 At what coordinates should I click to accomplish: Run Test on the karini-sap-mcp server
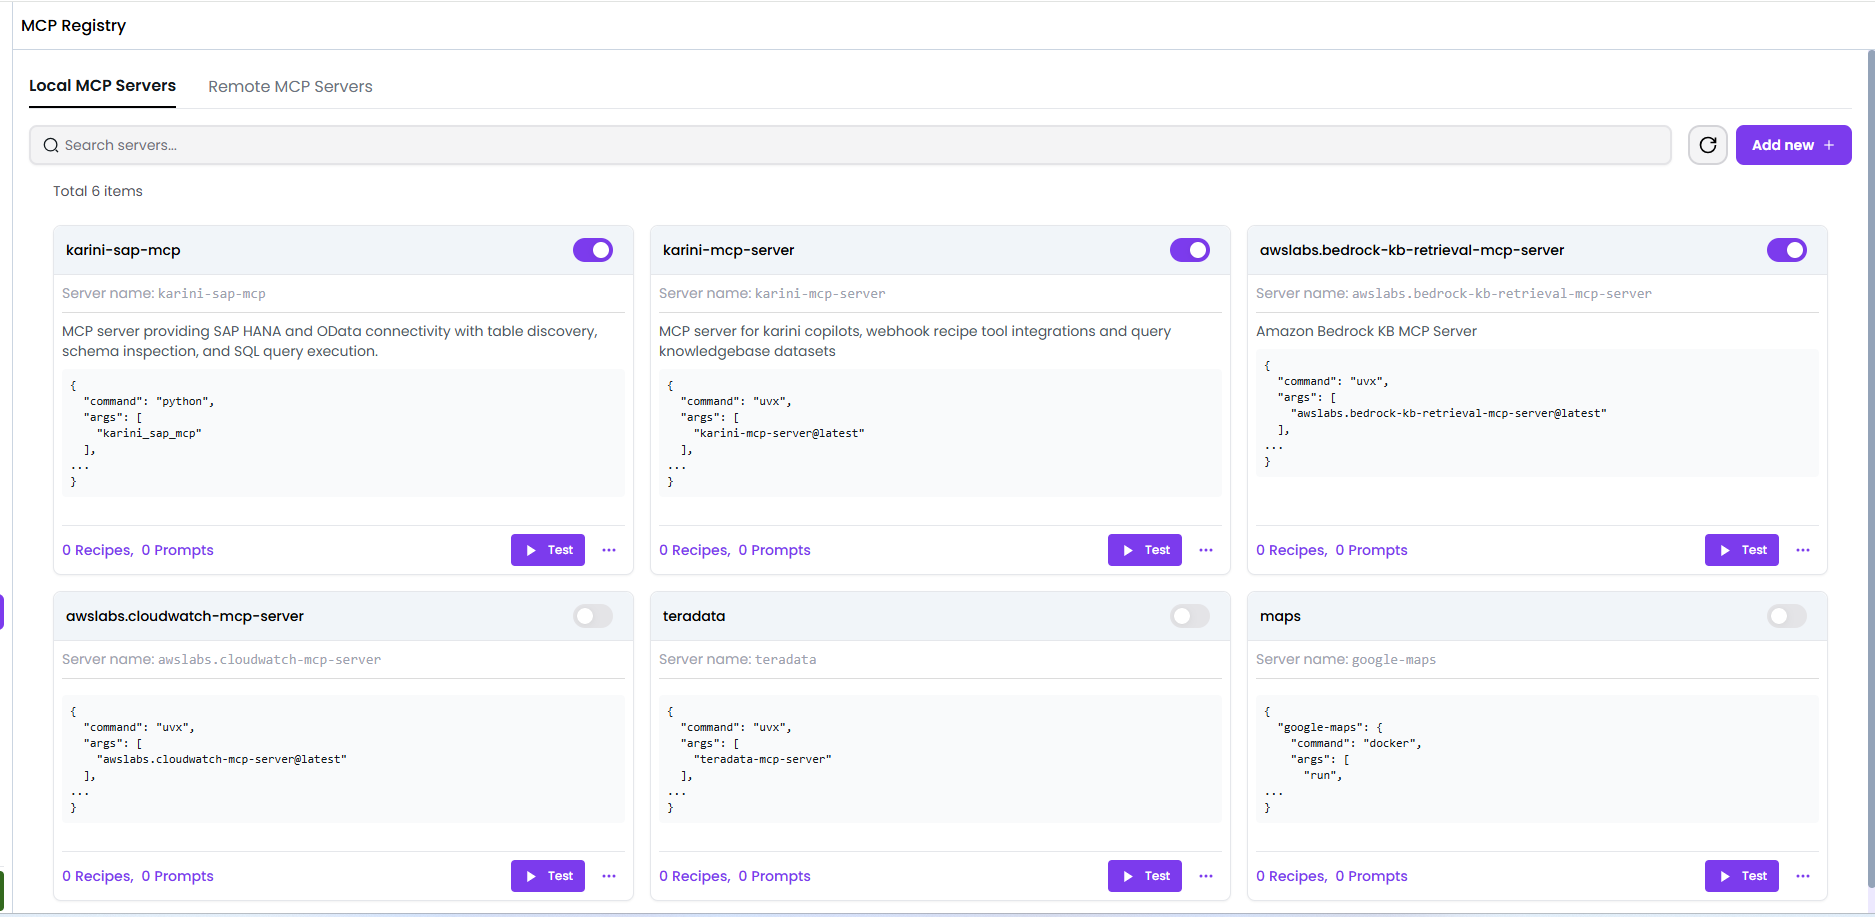(x=547, y=549)
